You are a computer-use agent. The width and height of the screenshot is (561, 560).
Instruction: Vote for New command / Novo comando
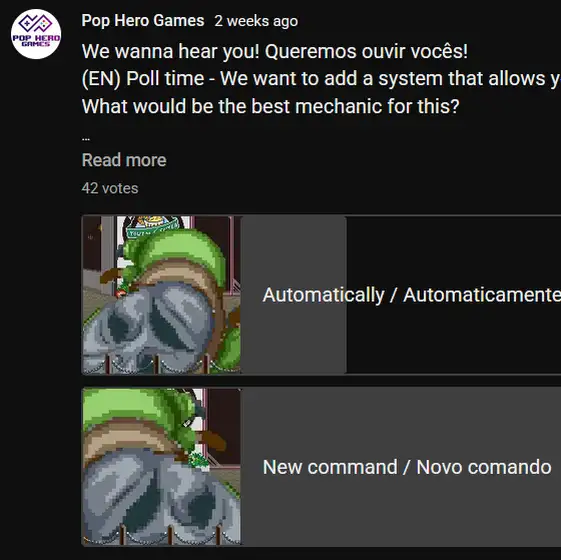pos(321,467)
